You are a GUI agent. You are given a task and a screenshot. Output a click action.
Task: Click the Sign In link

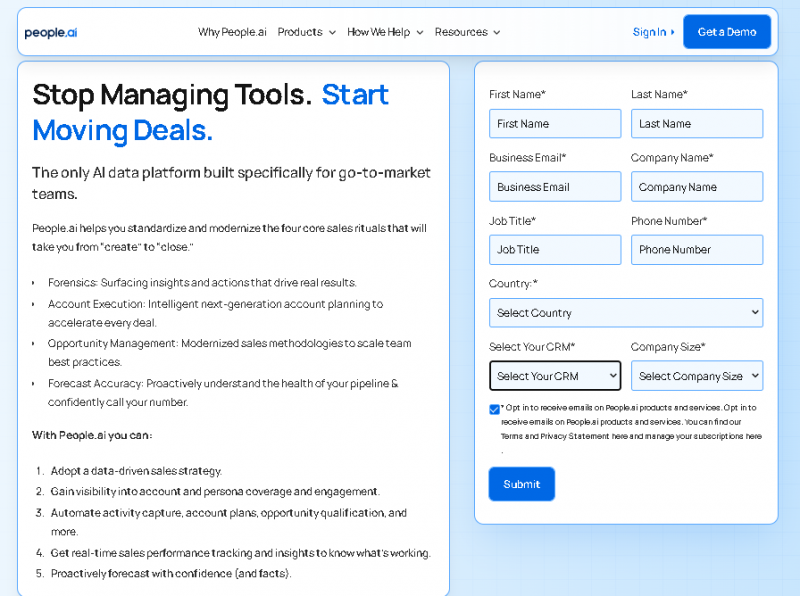649,32
